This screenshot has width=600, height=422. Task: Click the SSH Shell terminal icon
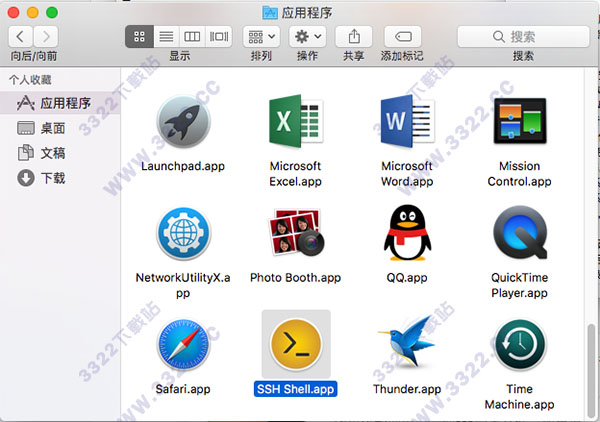(296, 344)
